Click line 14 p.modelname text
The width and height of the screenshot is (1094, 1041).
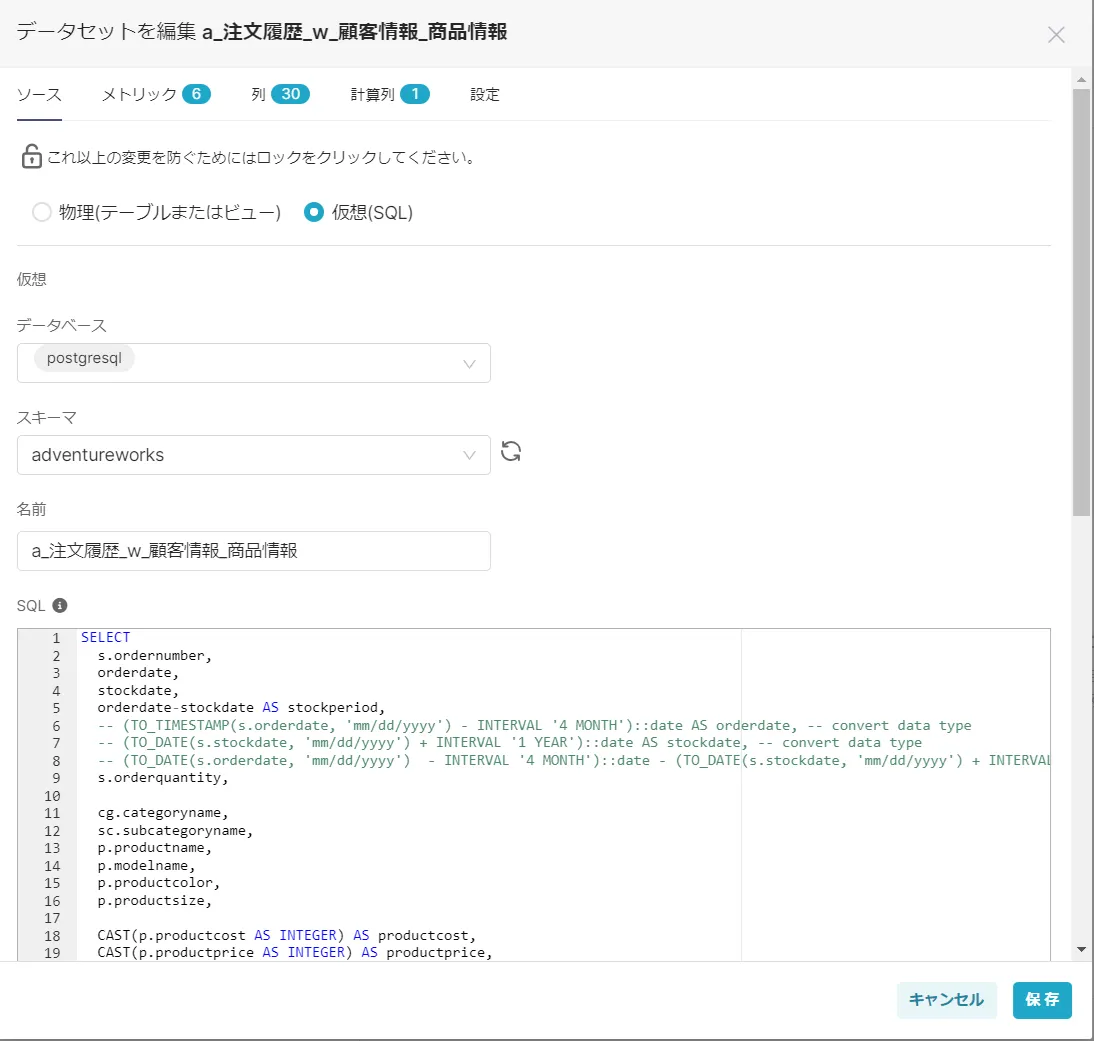coord(146,866)
